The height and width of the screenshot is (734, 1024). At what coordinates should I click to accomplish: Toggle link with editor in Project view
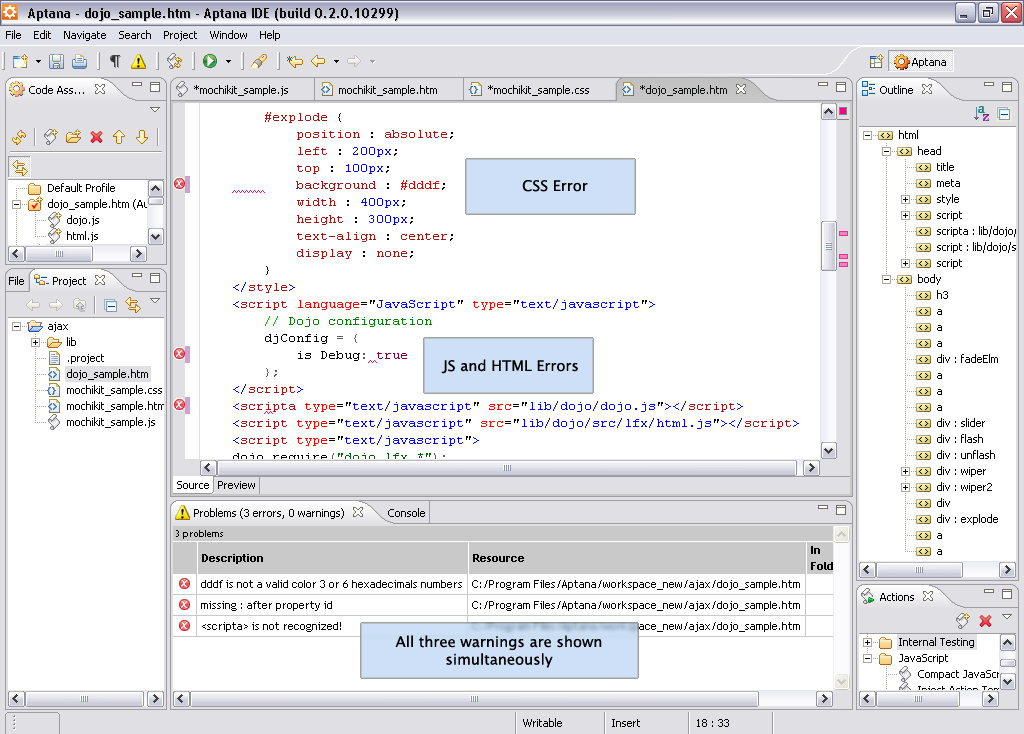[x=133, y=305]
